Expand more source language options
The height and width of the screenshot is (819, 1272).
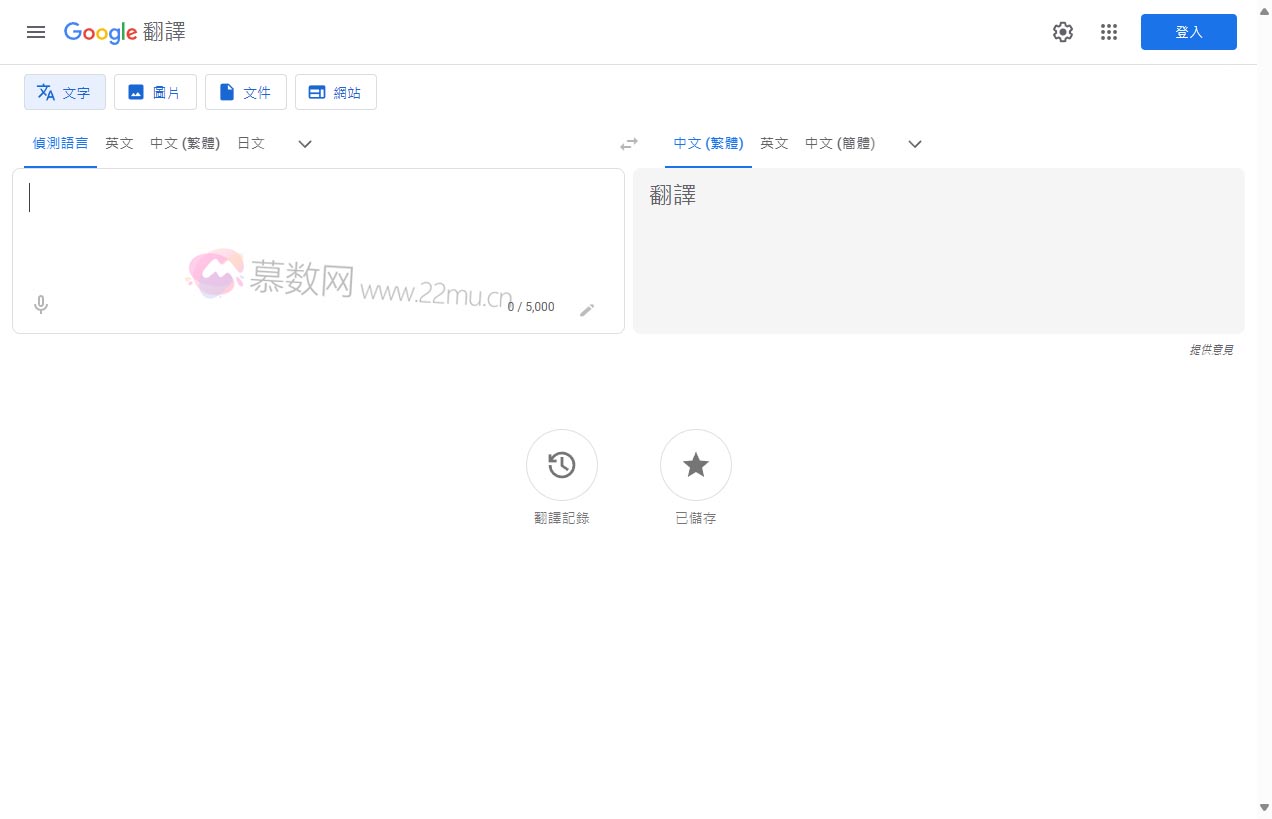304,144
